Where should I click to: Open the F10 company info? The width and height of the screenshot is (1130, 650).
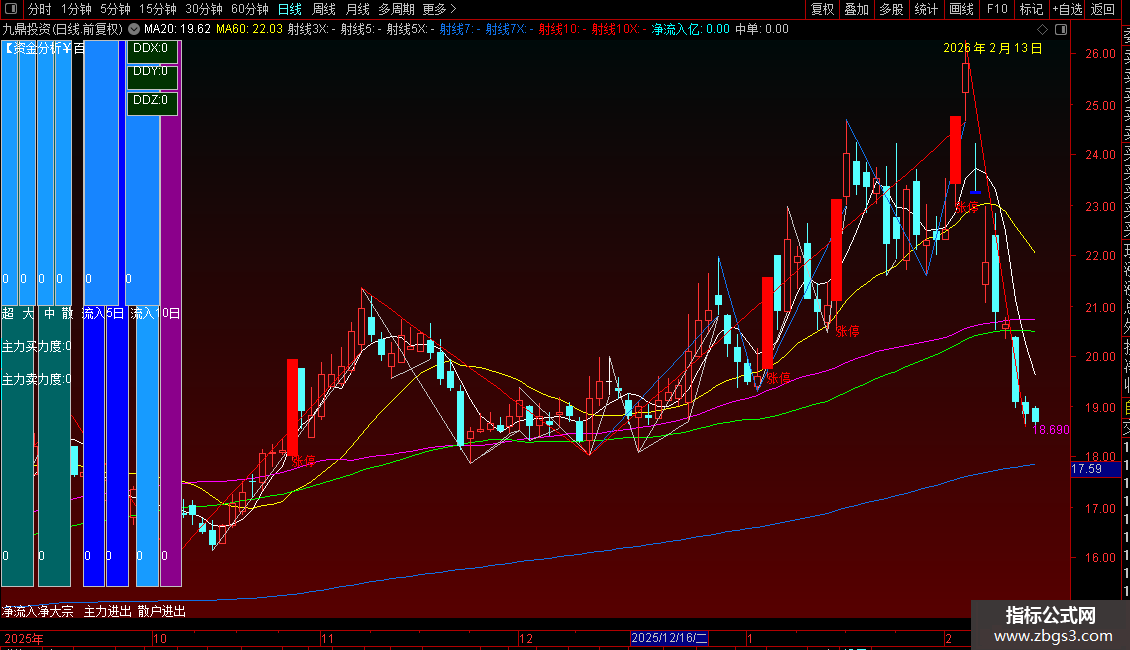tap(997, 9)
